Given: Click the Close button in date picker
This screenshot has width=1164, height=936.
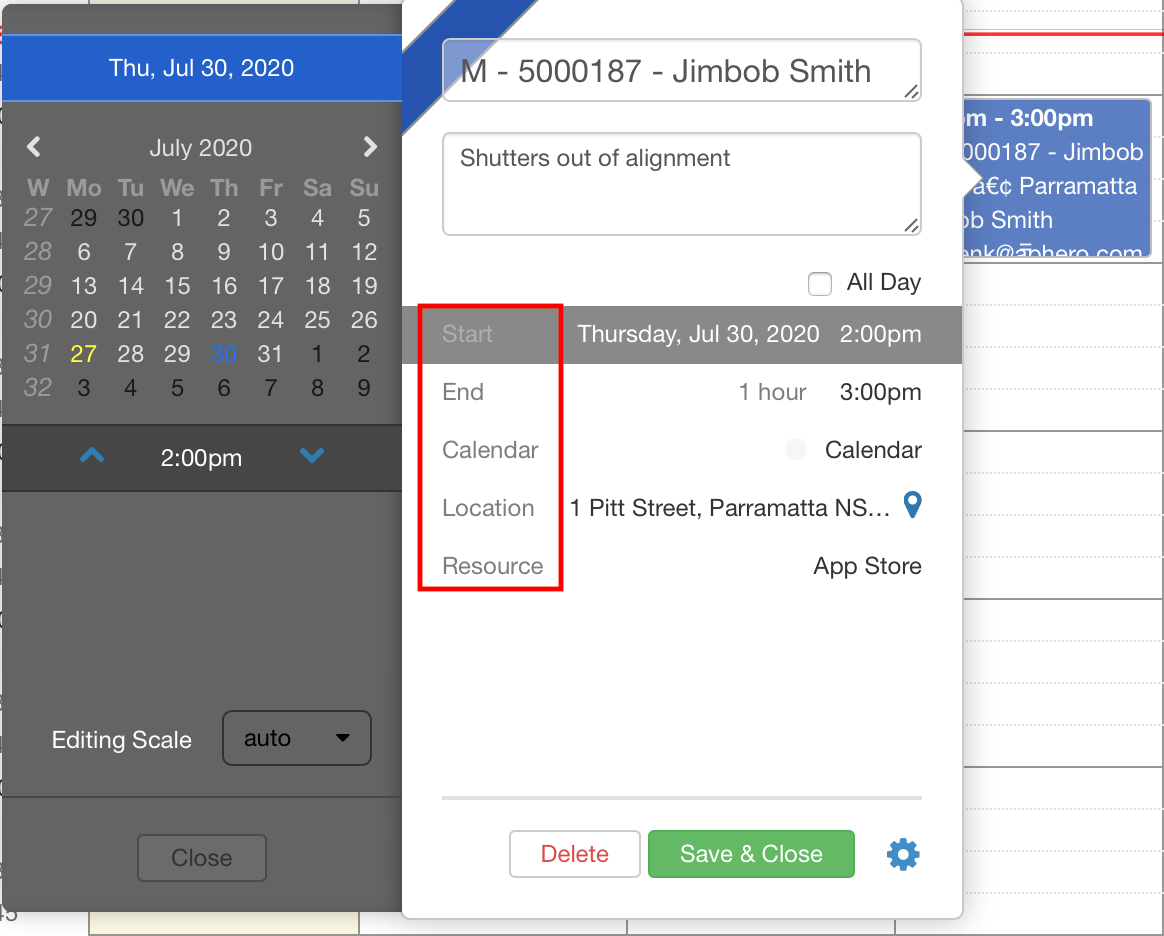Looking at the screenshot, I should coord(202,858).
